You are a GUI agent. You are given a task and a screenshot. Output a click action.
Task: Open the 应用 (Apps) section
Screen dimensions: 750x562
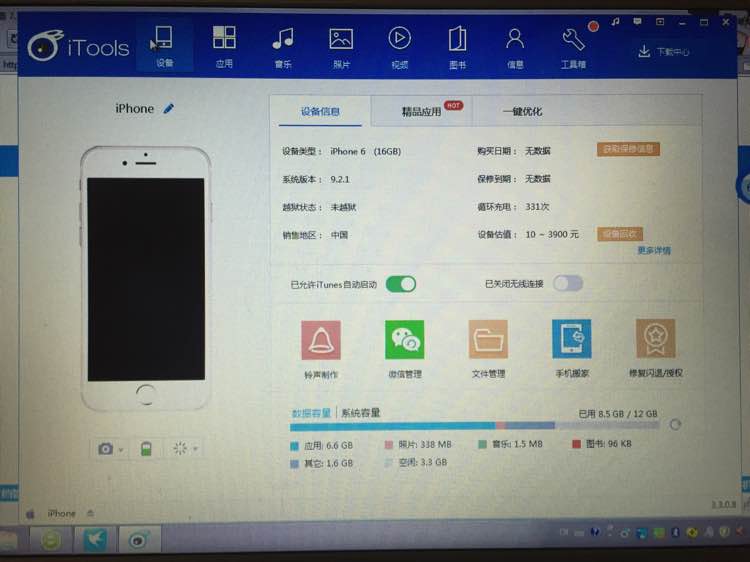click(x=224, y=47)
